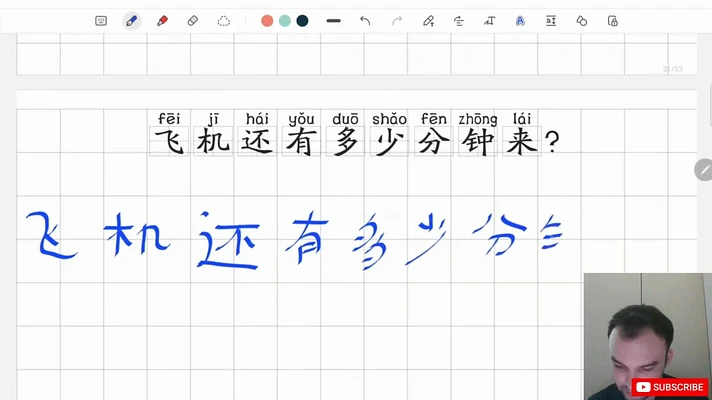The image size is (712, 400).
Task: Click the pinyin label yǒu
Action: [301, 119]
